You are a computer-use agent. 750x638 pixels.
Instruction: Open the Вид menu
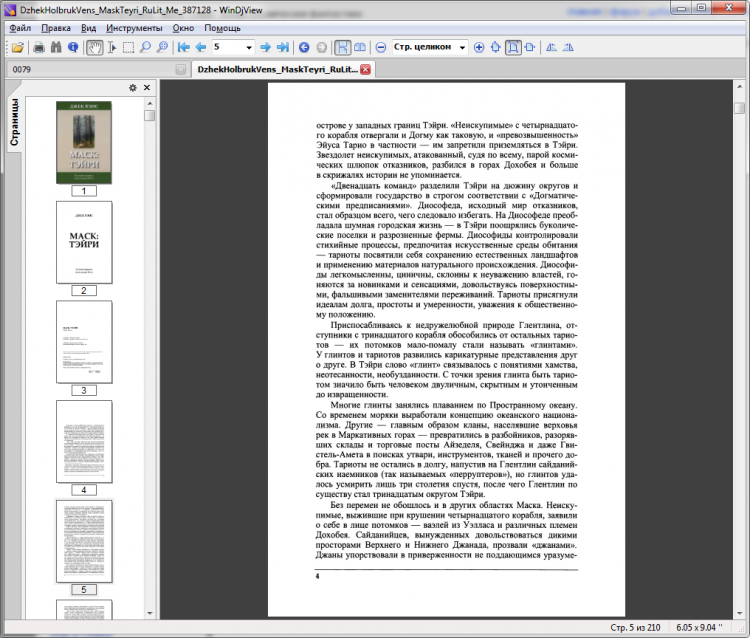[x=89, y=28]
